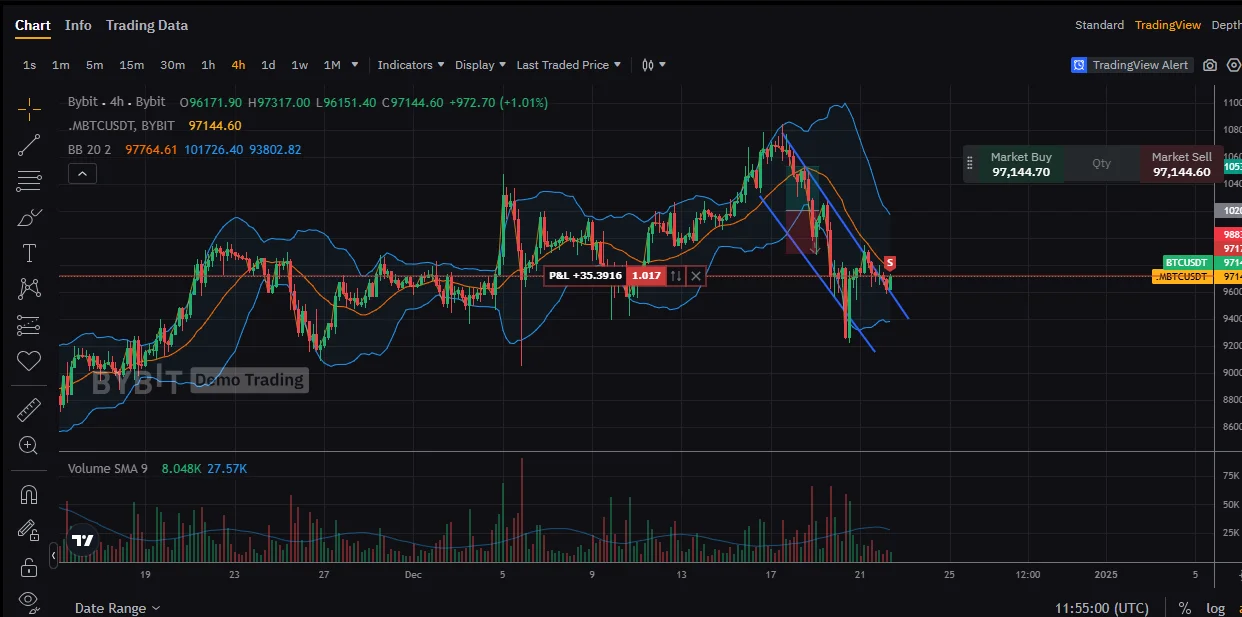Toggle hide all drawings eye icon
Screen dimensions: 1242x617
click(29, 600)
